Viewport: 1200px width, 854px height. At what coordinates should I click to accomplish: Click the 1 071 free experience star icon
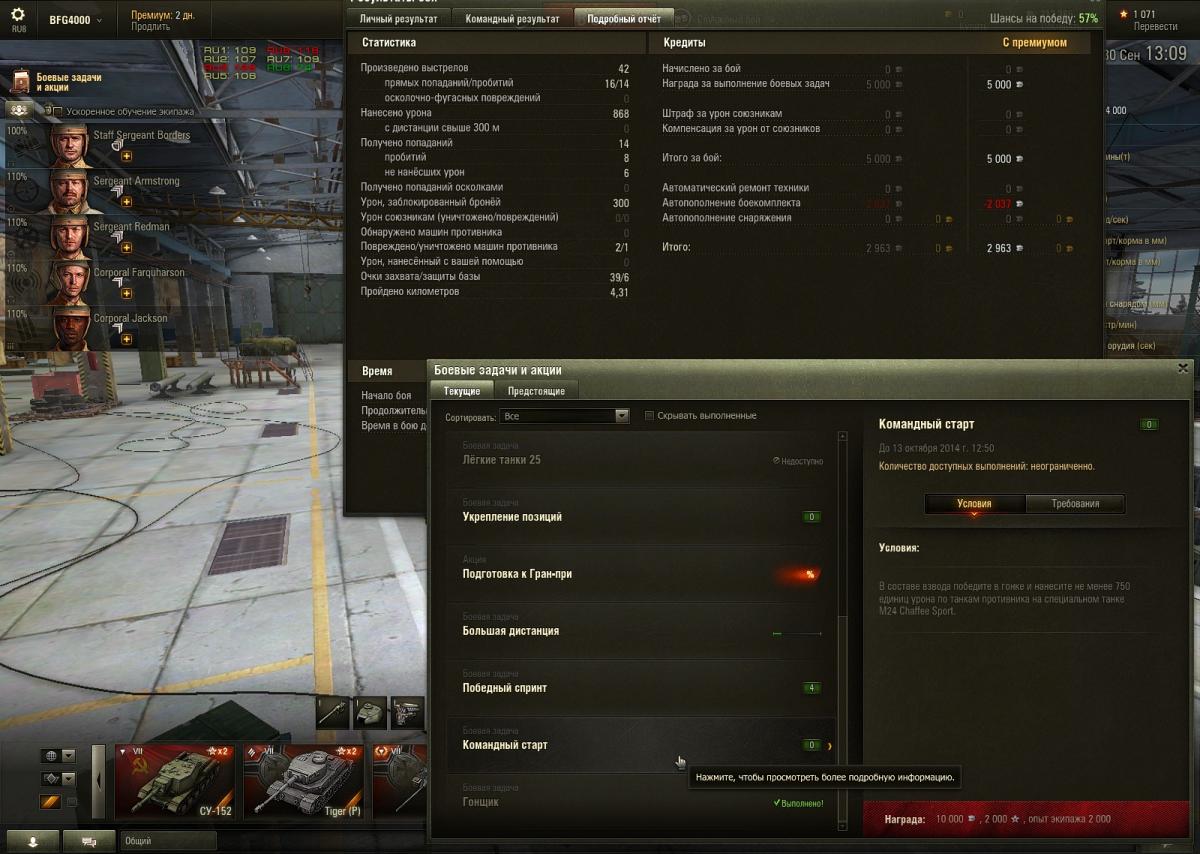(1123, 14)
